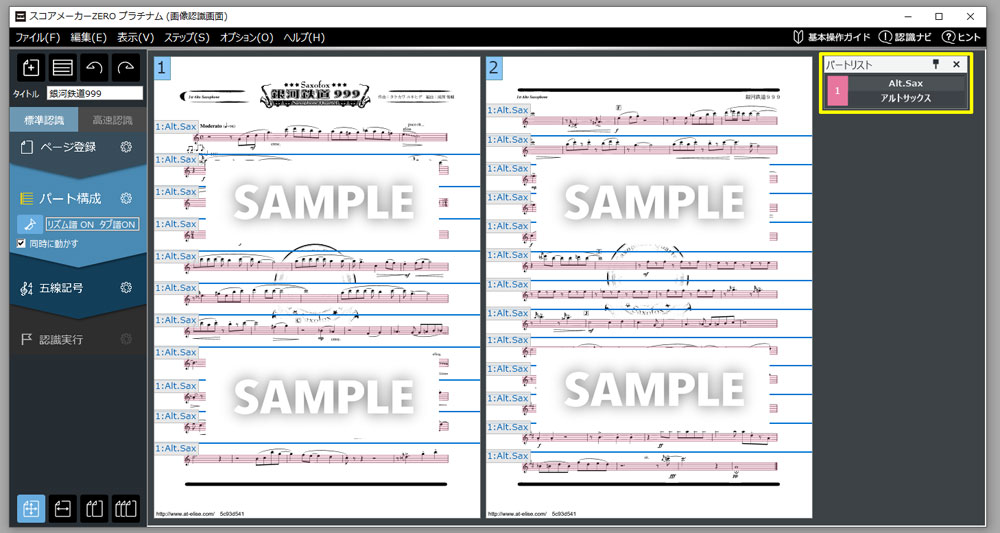Open 認識ナビ navigation help
The height and width of the screenshot is (533, 1000).
pyautogui.click(x=905, y=37)
